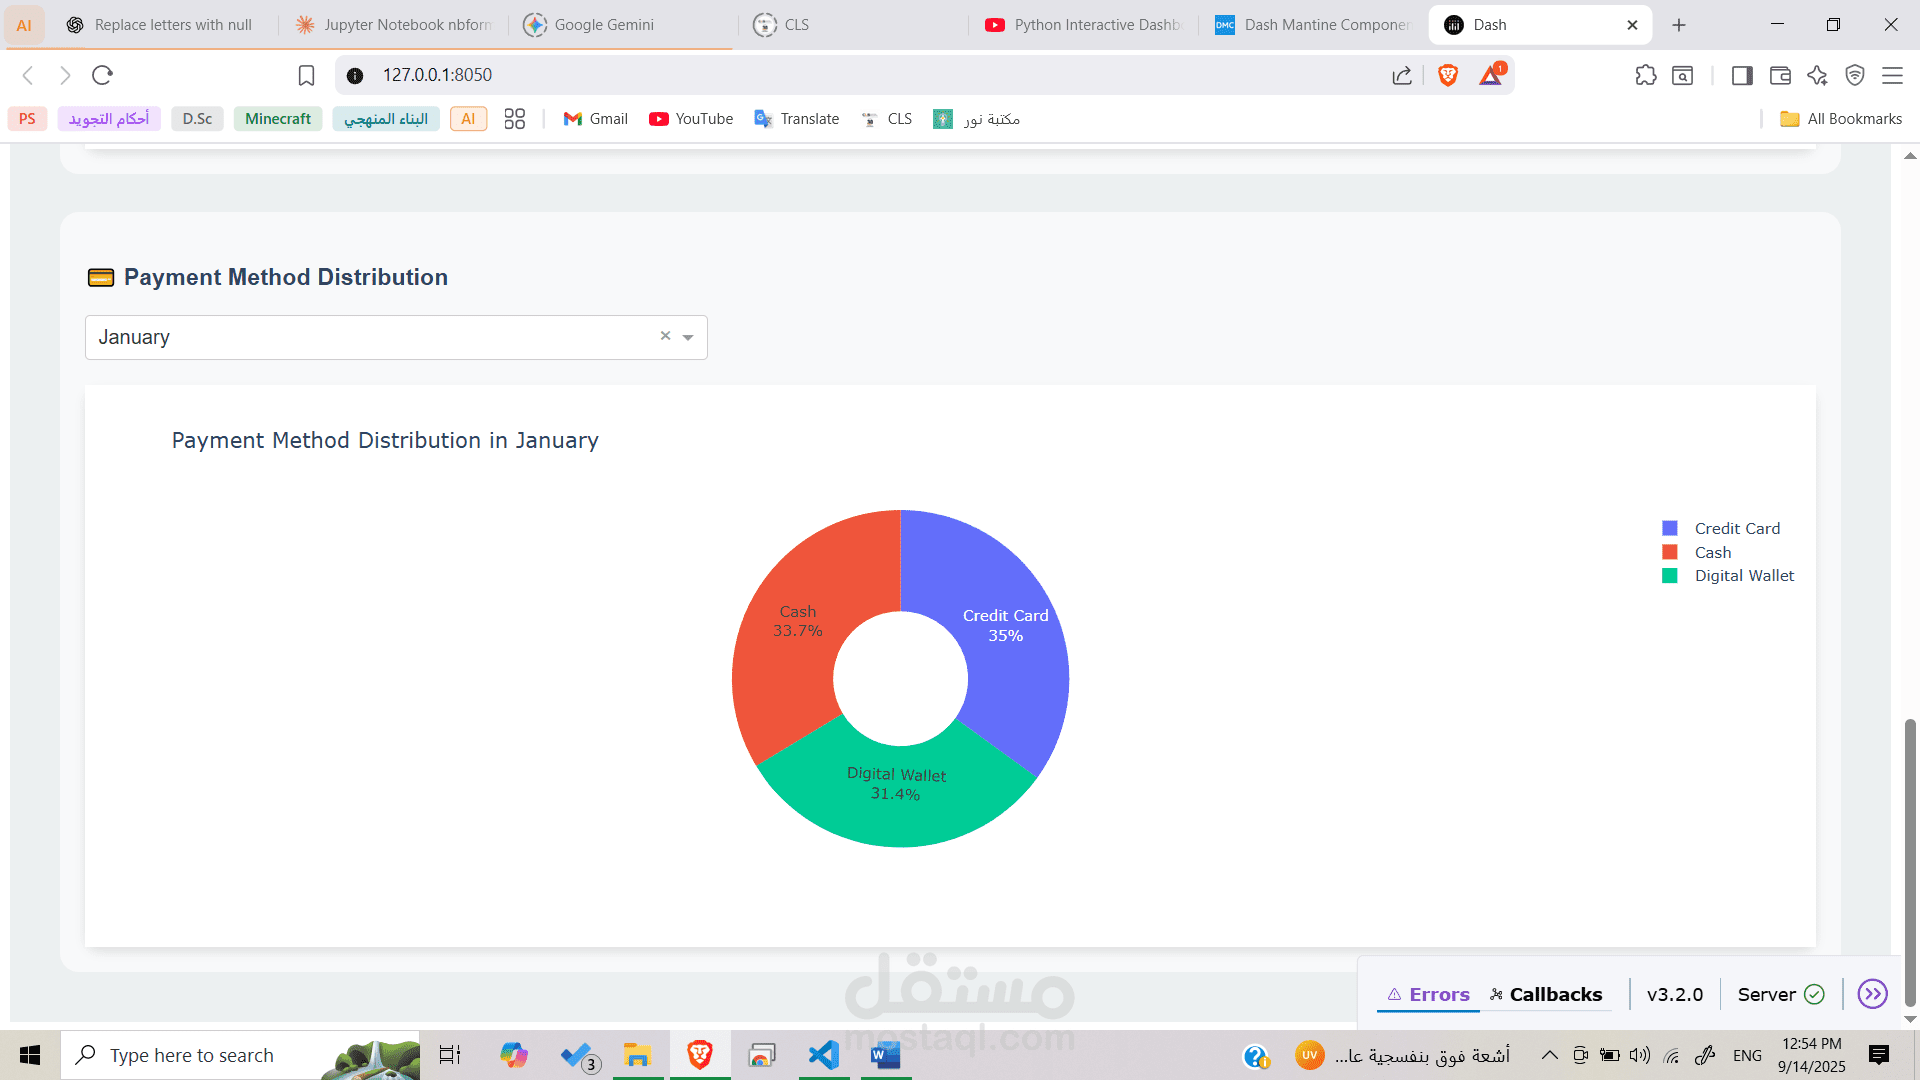Switch to the Google Gemini tab

pos(603,25)
